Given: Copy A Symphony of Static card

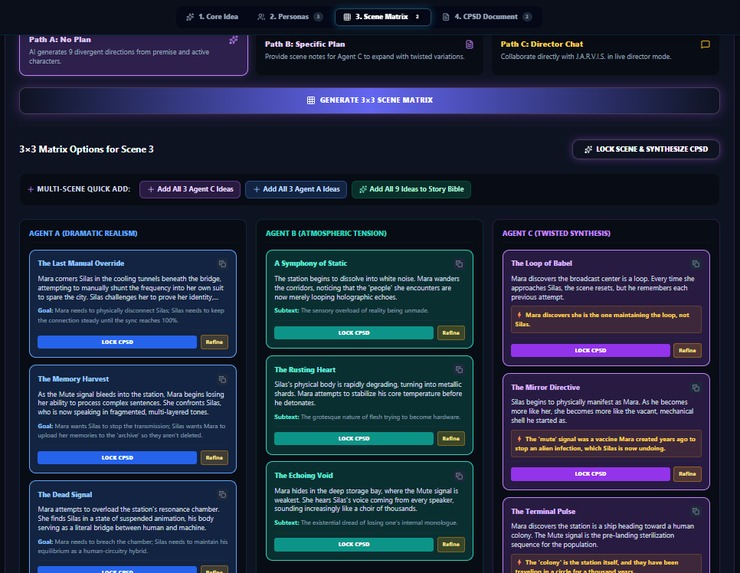Looking at the screenshot, I should tap(459, 264).
